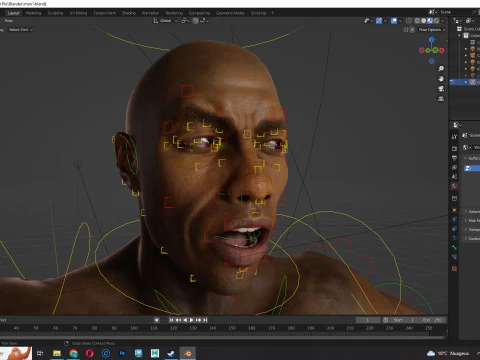Switch to rendered viewport shading
Viewport: 480px width, 360px height.
[x=436, y=21]
